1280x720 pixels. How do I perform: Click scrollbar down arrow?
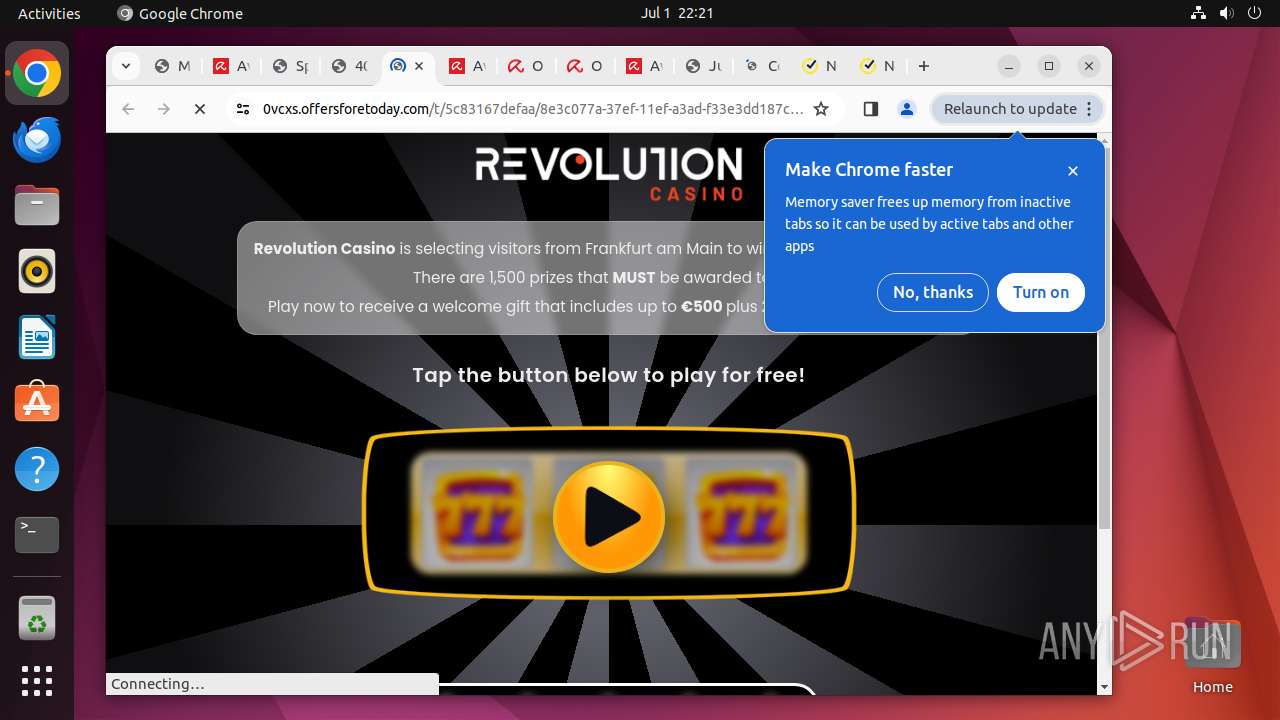[x=1104, y=687]
